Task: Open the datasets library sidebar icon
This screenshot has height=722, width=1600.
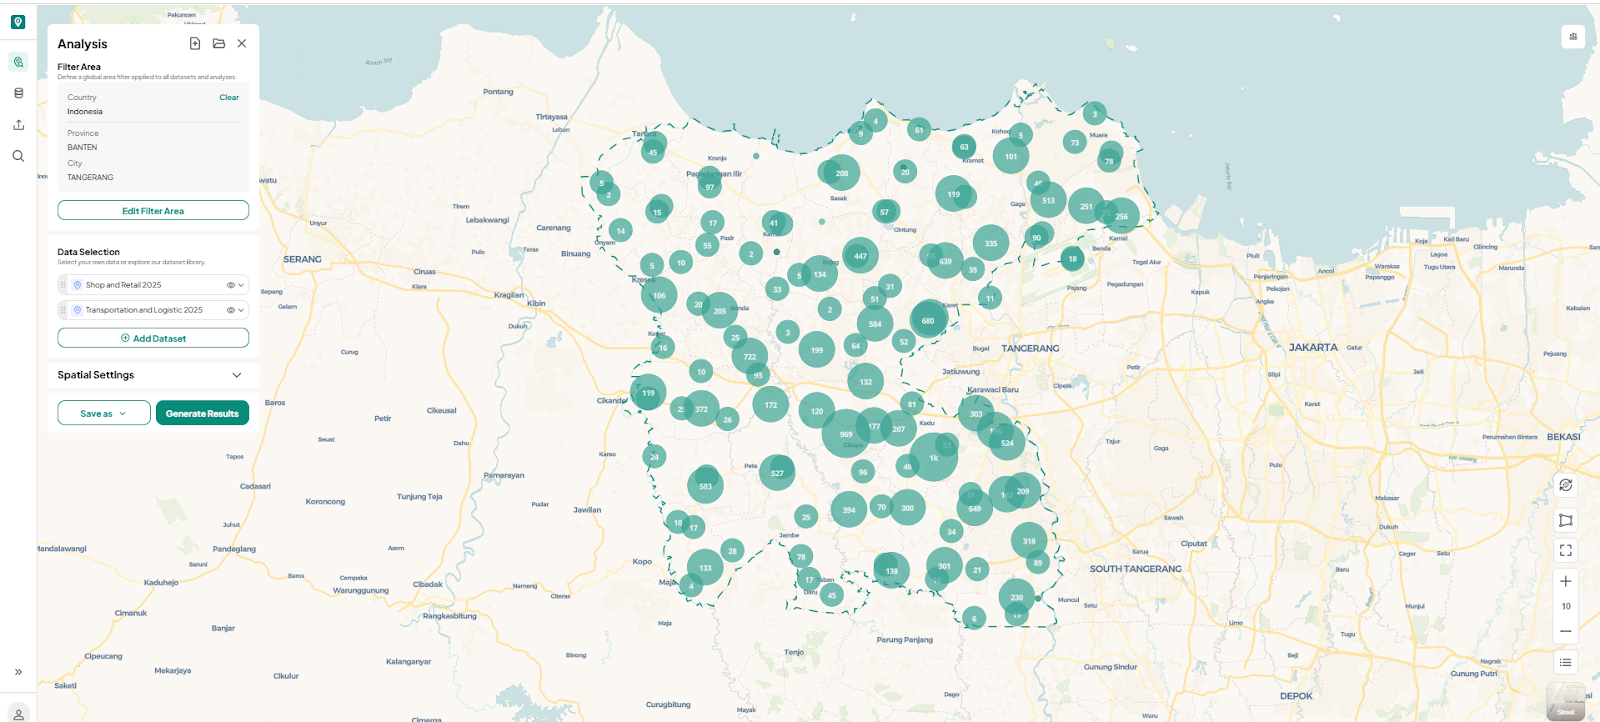Action: 18,93
